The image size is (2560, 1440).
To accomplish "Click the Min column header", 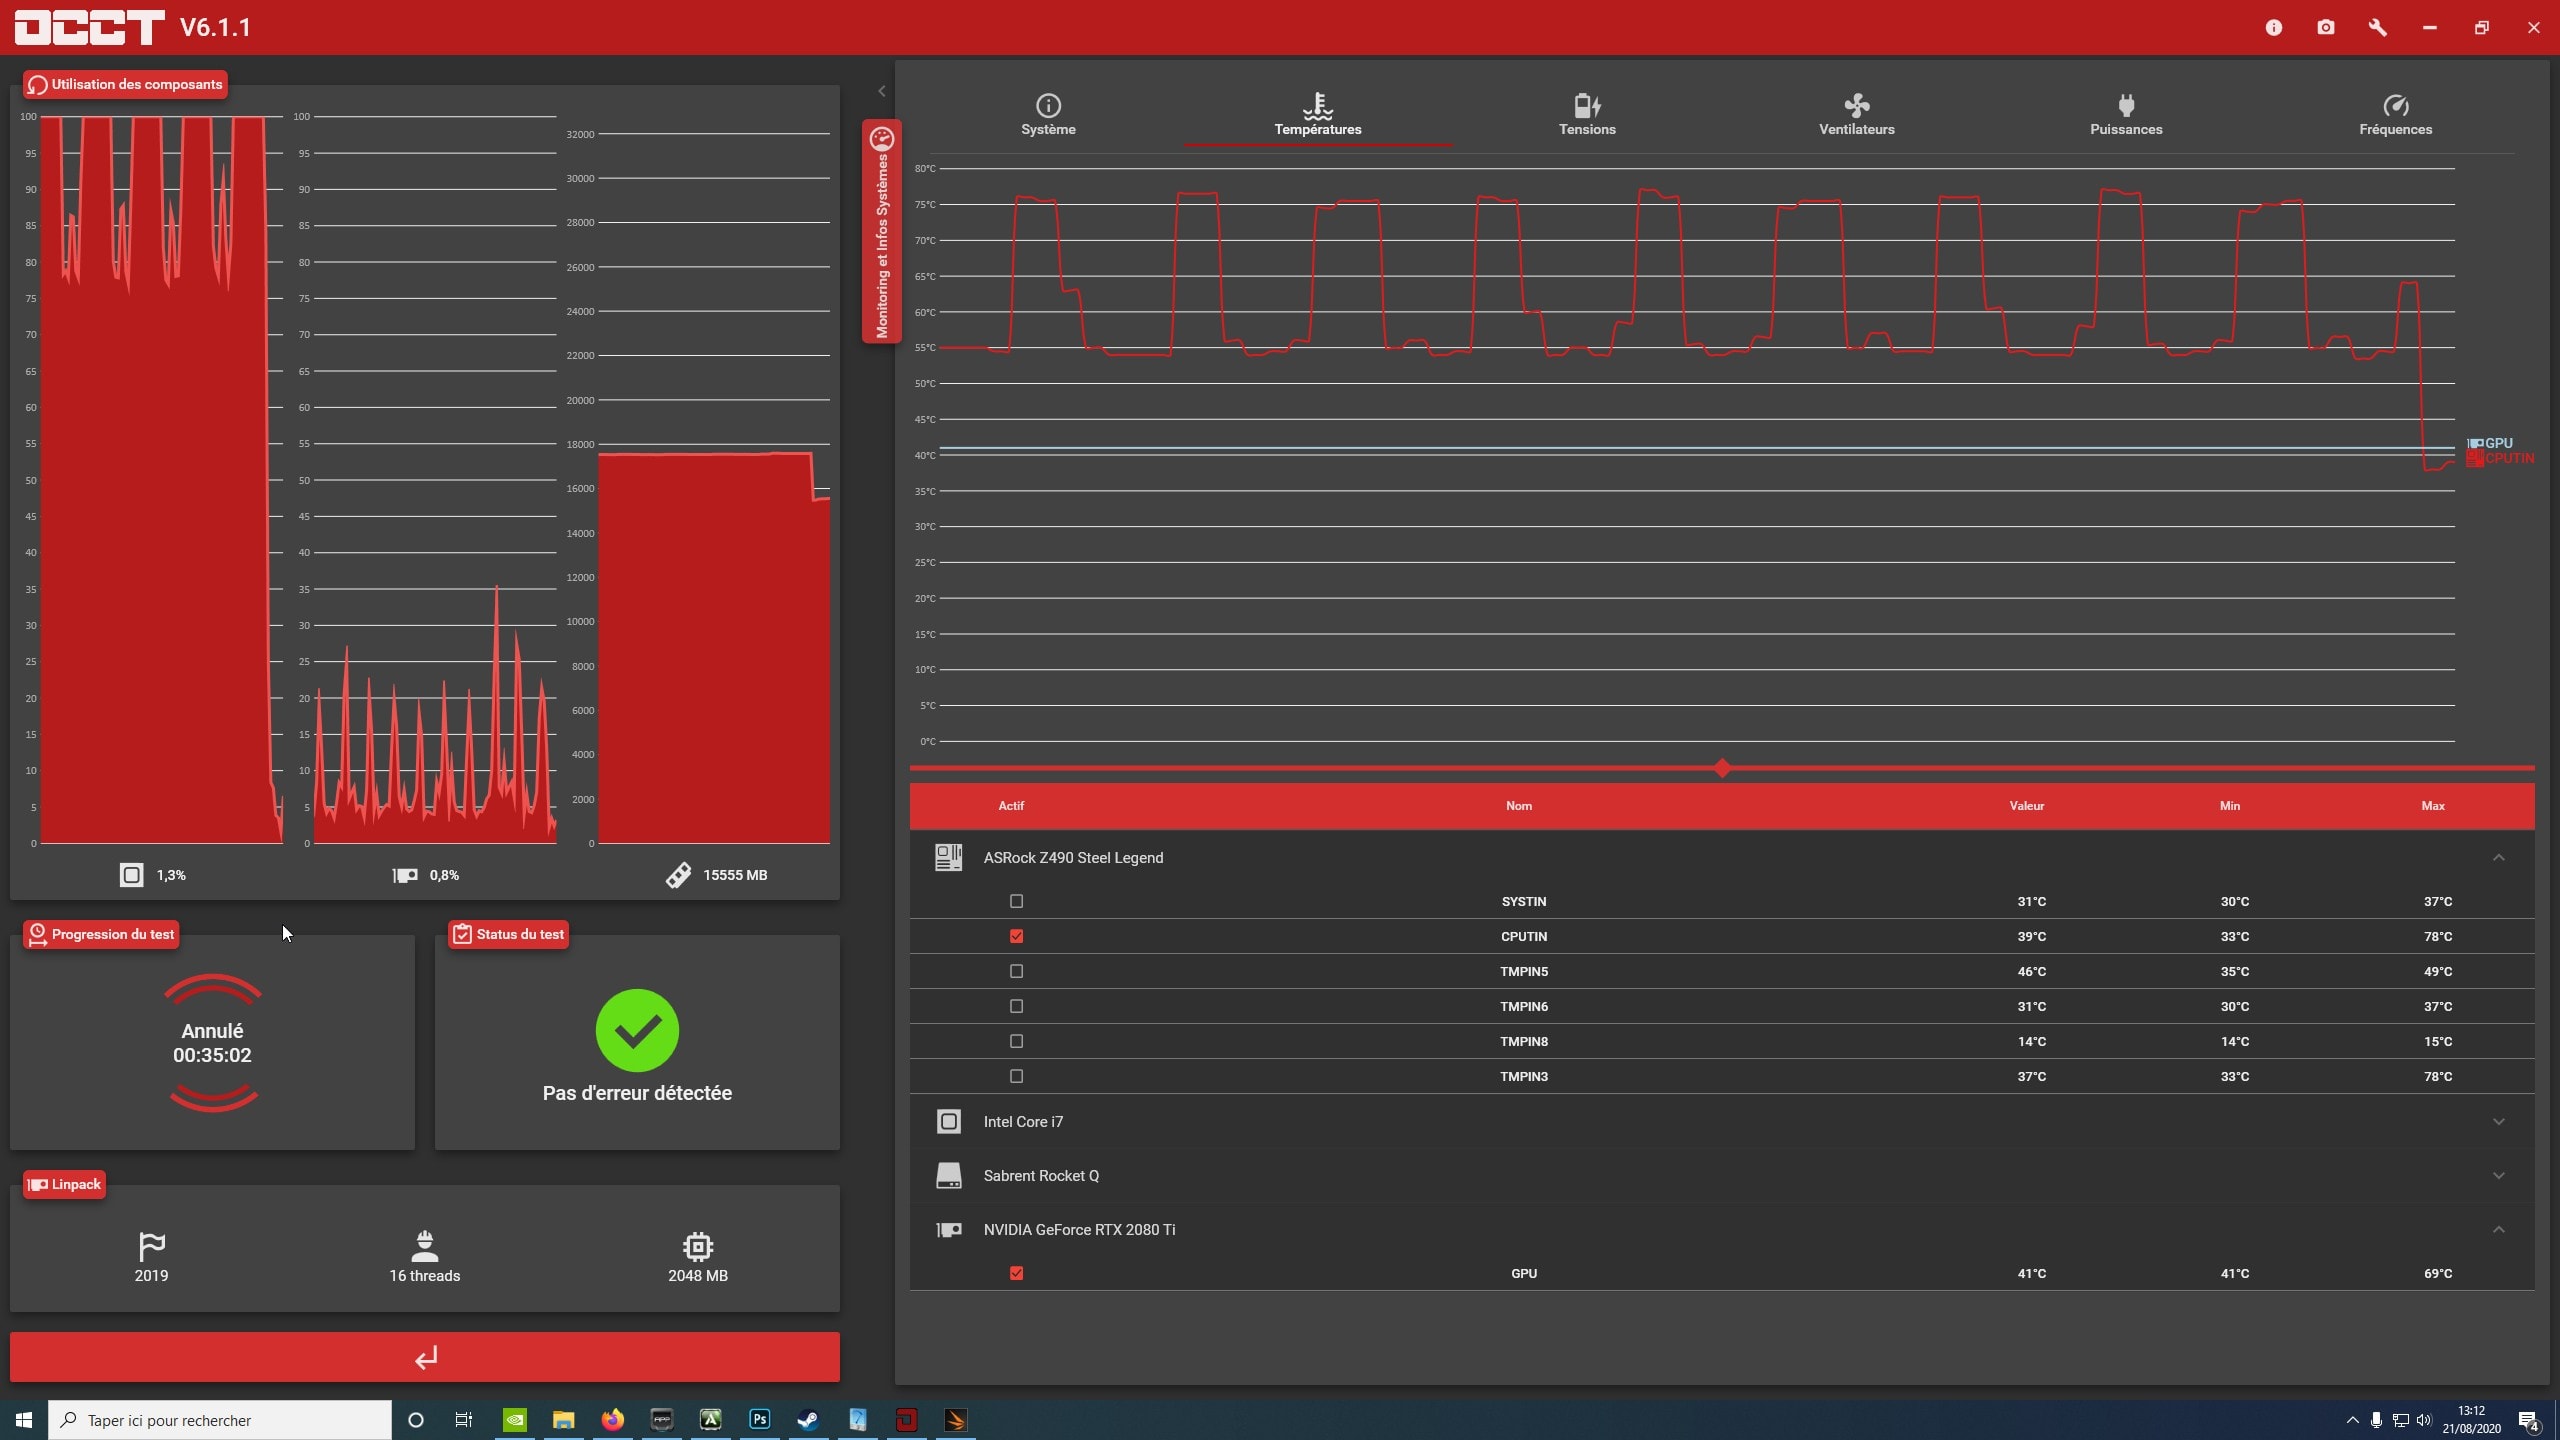I will pos(2229,805).
